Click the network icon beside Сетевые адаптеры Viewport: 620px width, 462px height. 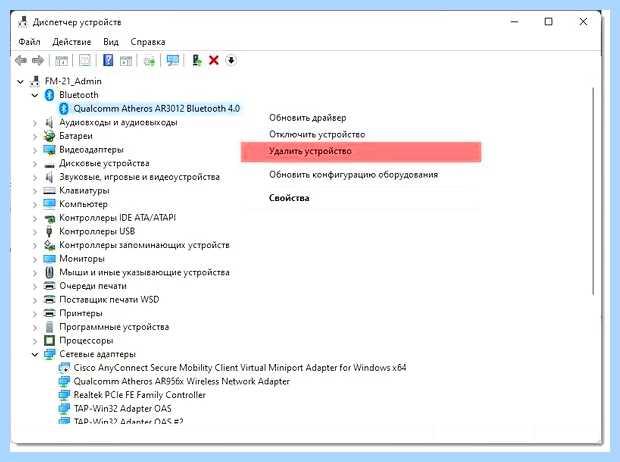(49, 354)
